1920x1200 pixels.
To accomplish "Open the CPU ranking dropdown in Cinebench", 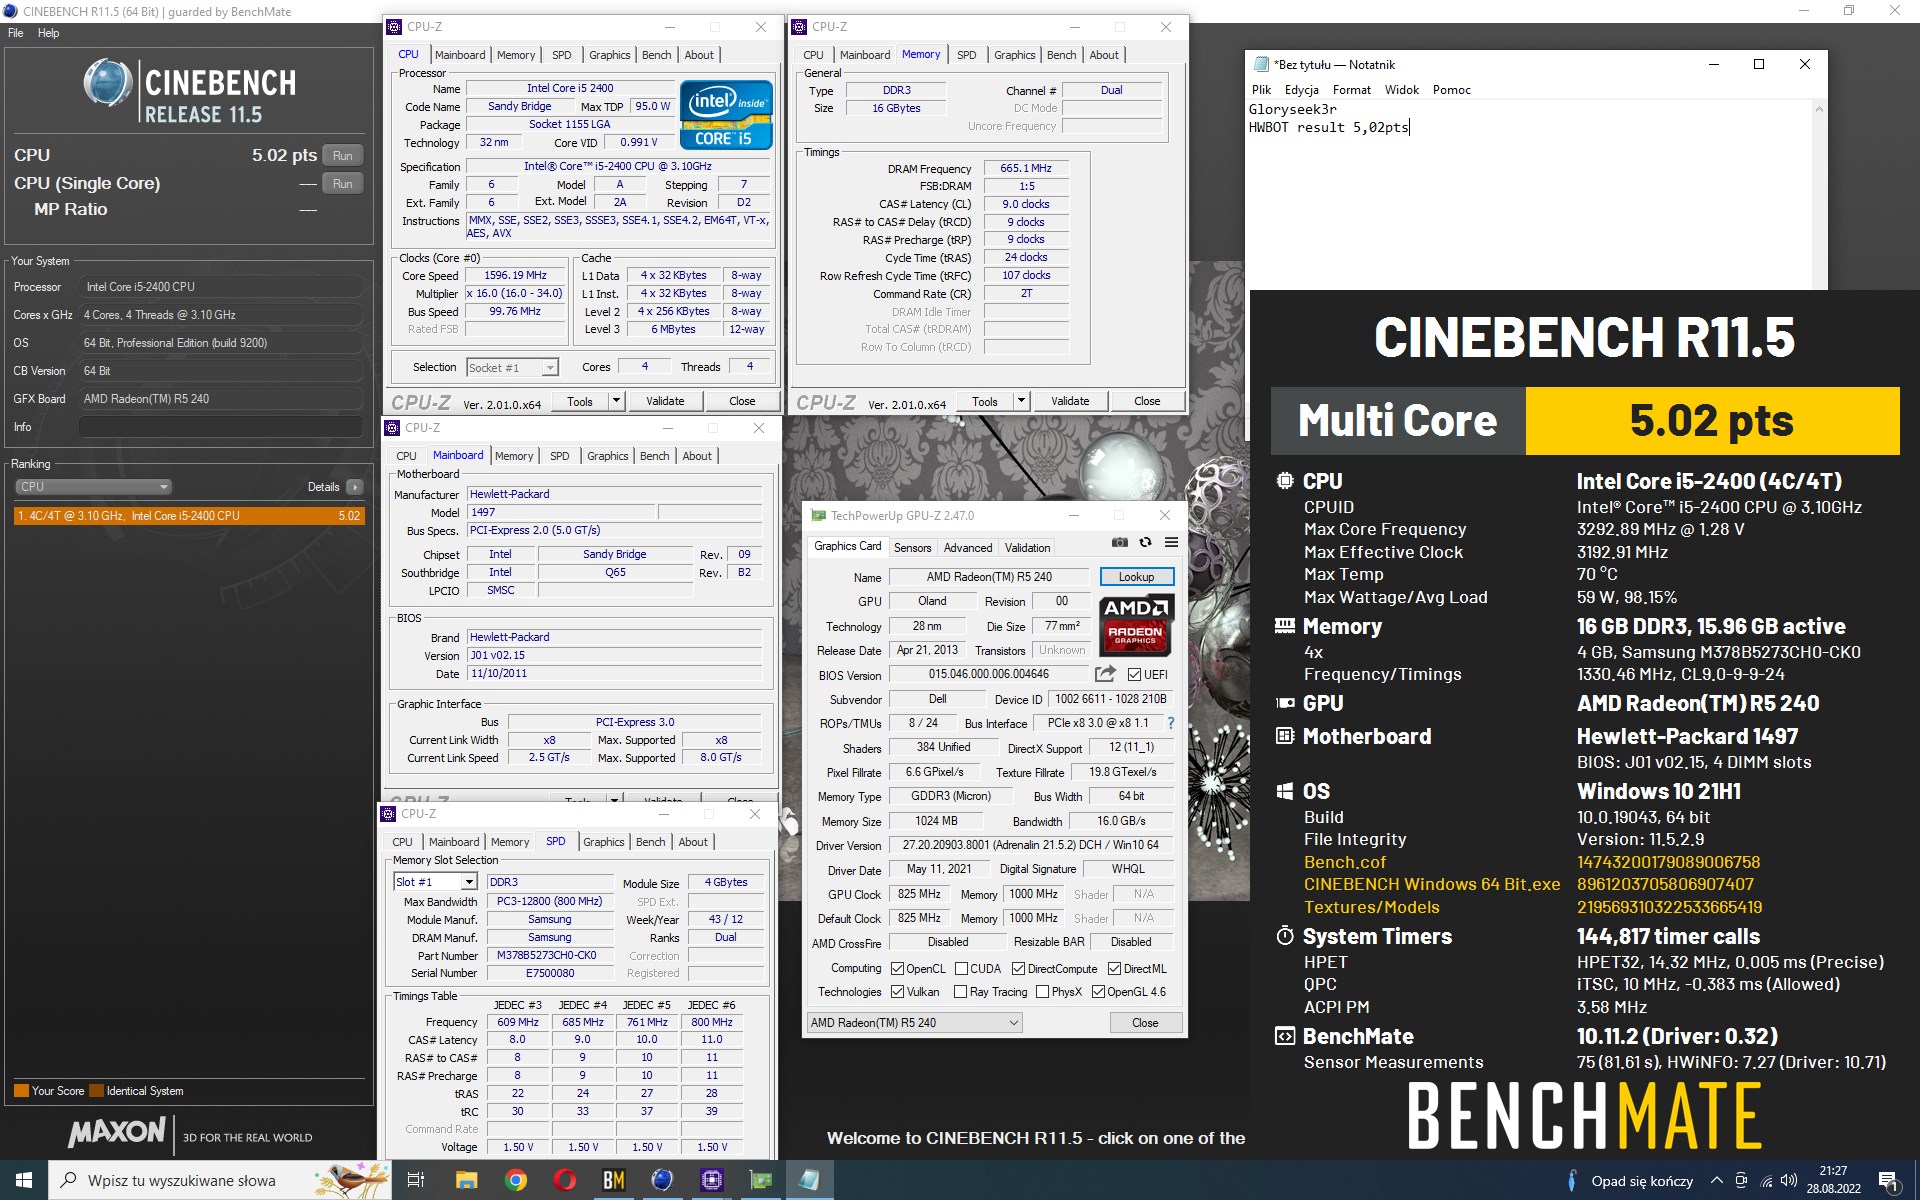I will point(93,487).
